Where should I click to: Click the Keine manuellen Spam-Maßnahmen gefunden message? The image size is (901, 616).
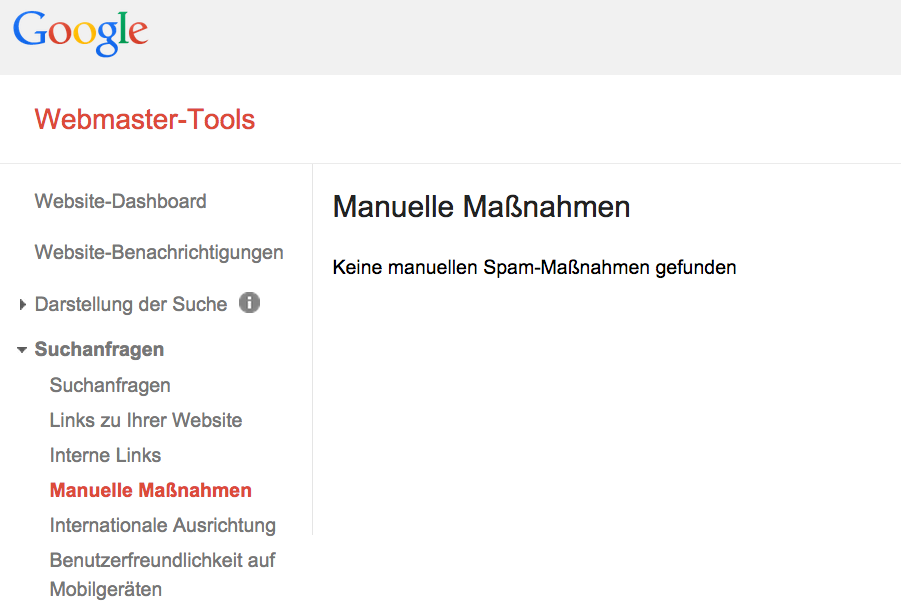point(534,268)
